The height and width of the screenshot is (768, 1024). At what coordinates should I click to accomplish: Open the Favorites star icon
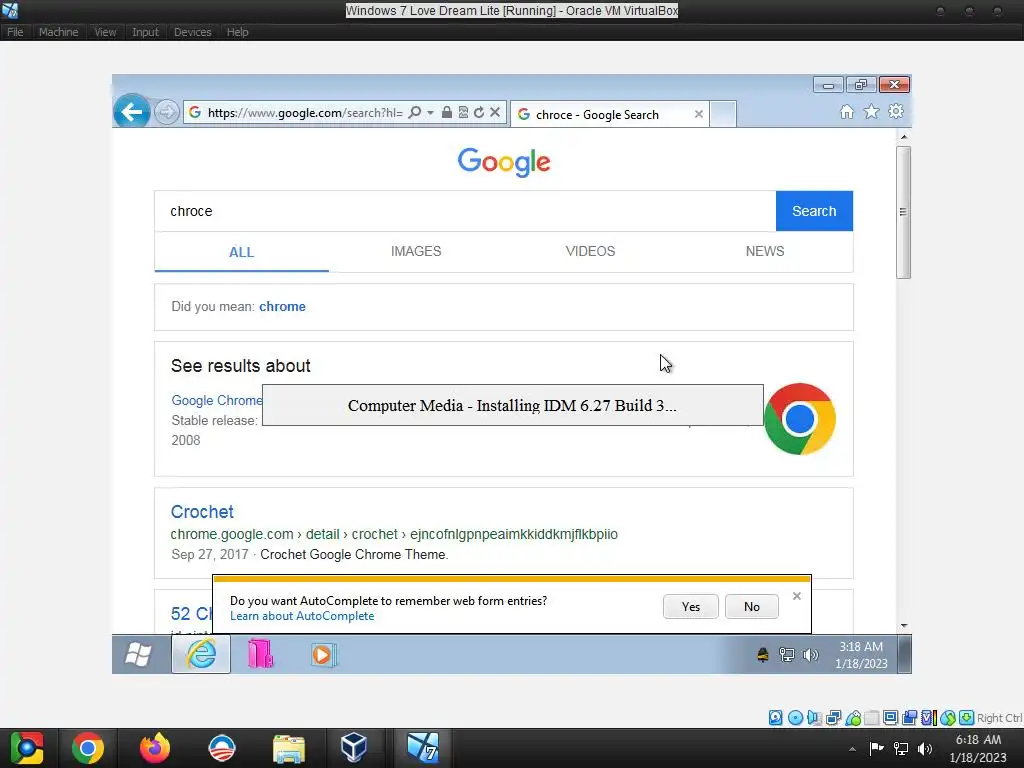coord(871,112)
